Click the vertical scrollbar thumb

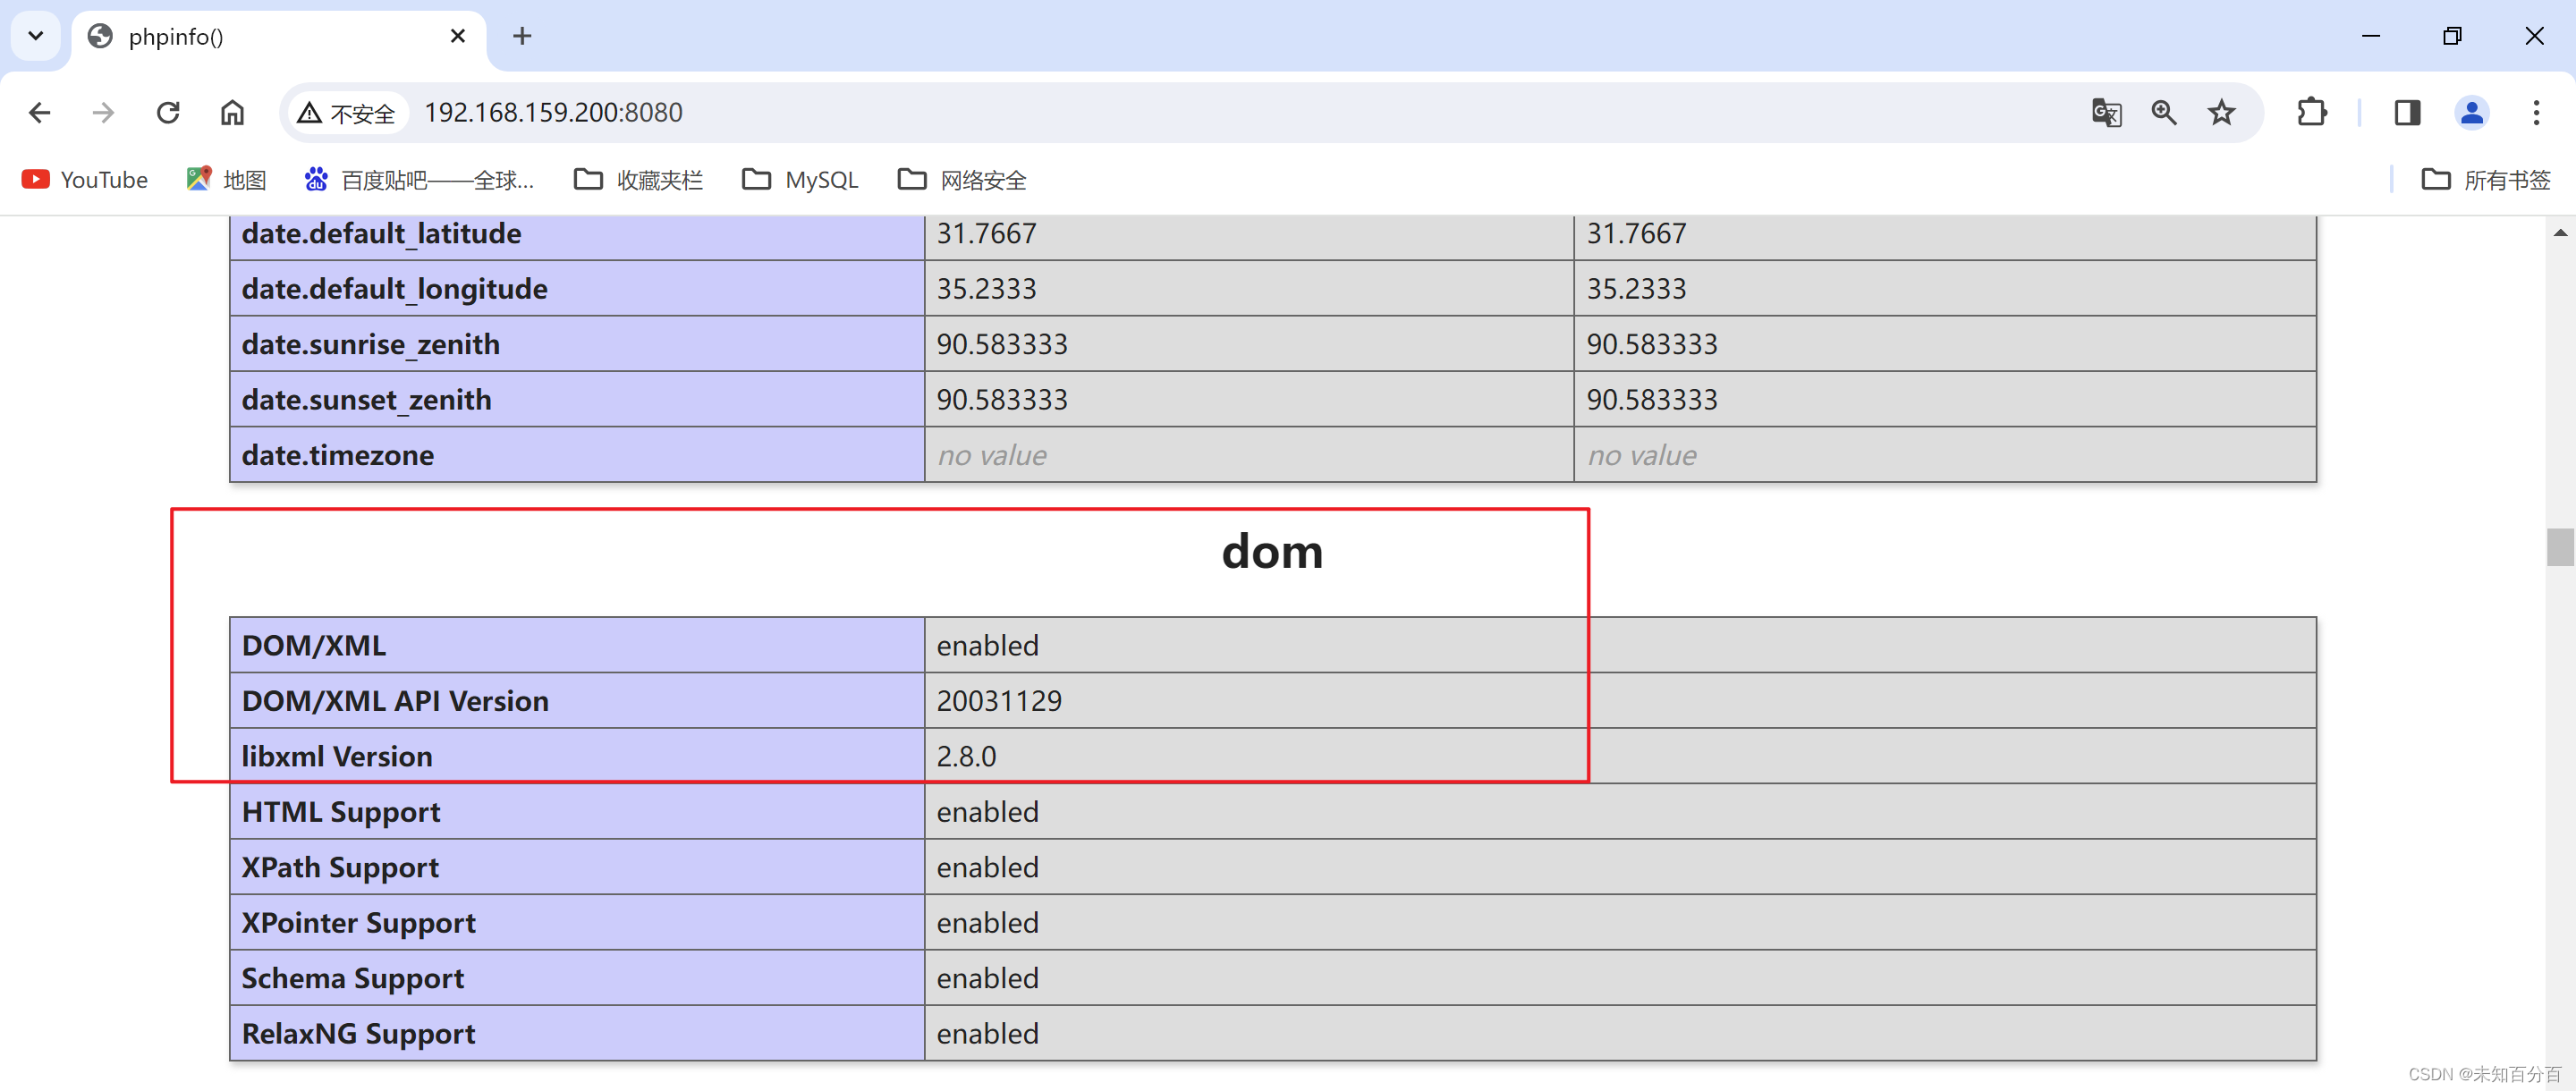tap(2559, 547)
